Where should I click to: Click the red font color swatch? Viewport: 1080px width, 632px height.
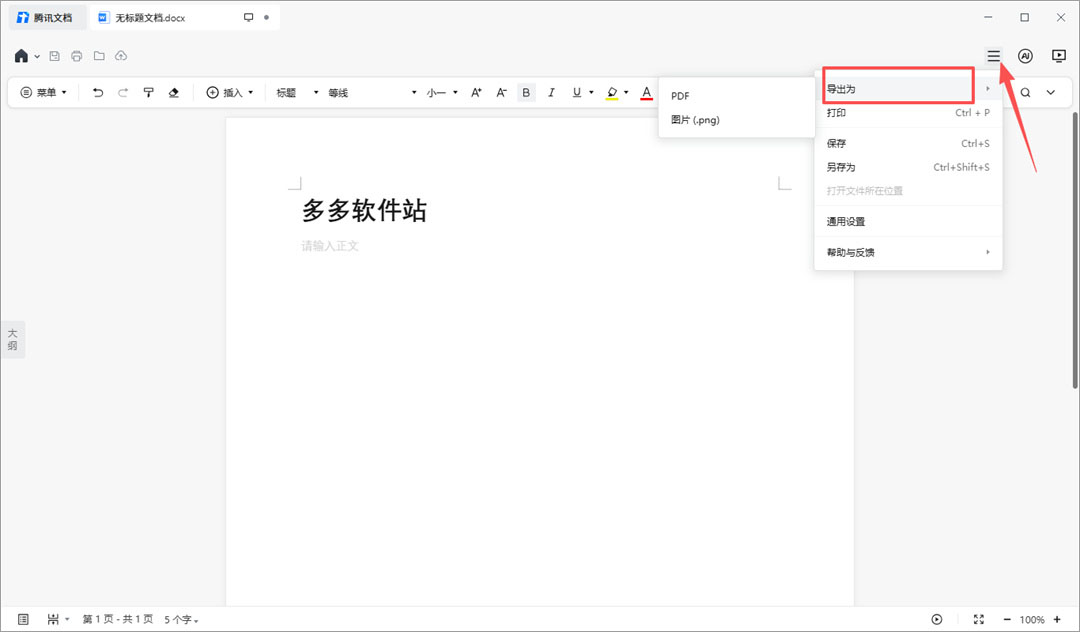coord(646,93)
